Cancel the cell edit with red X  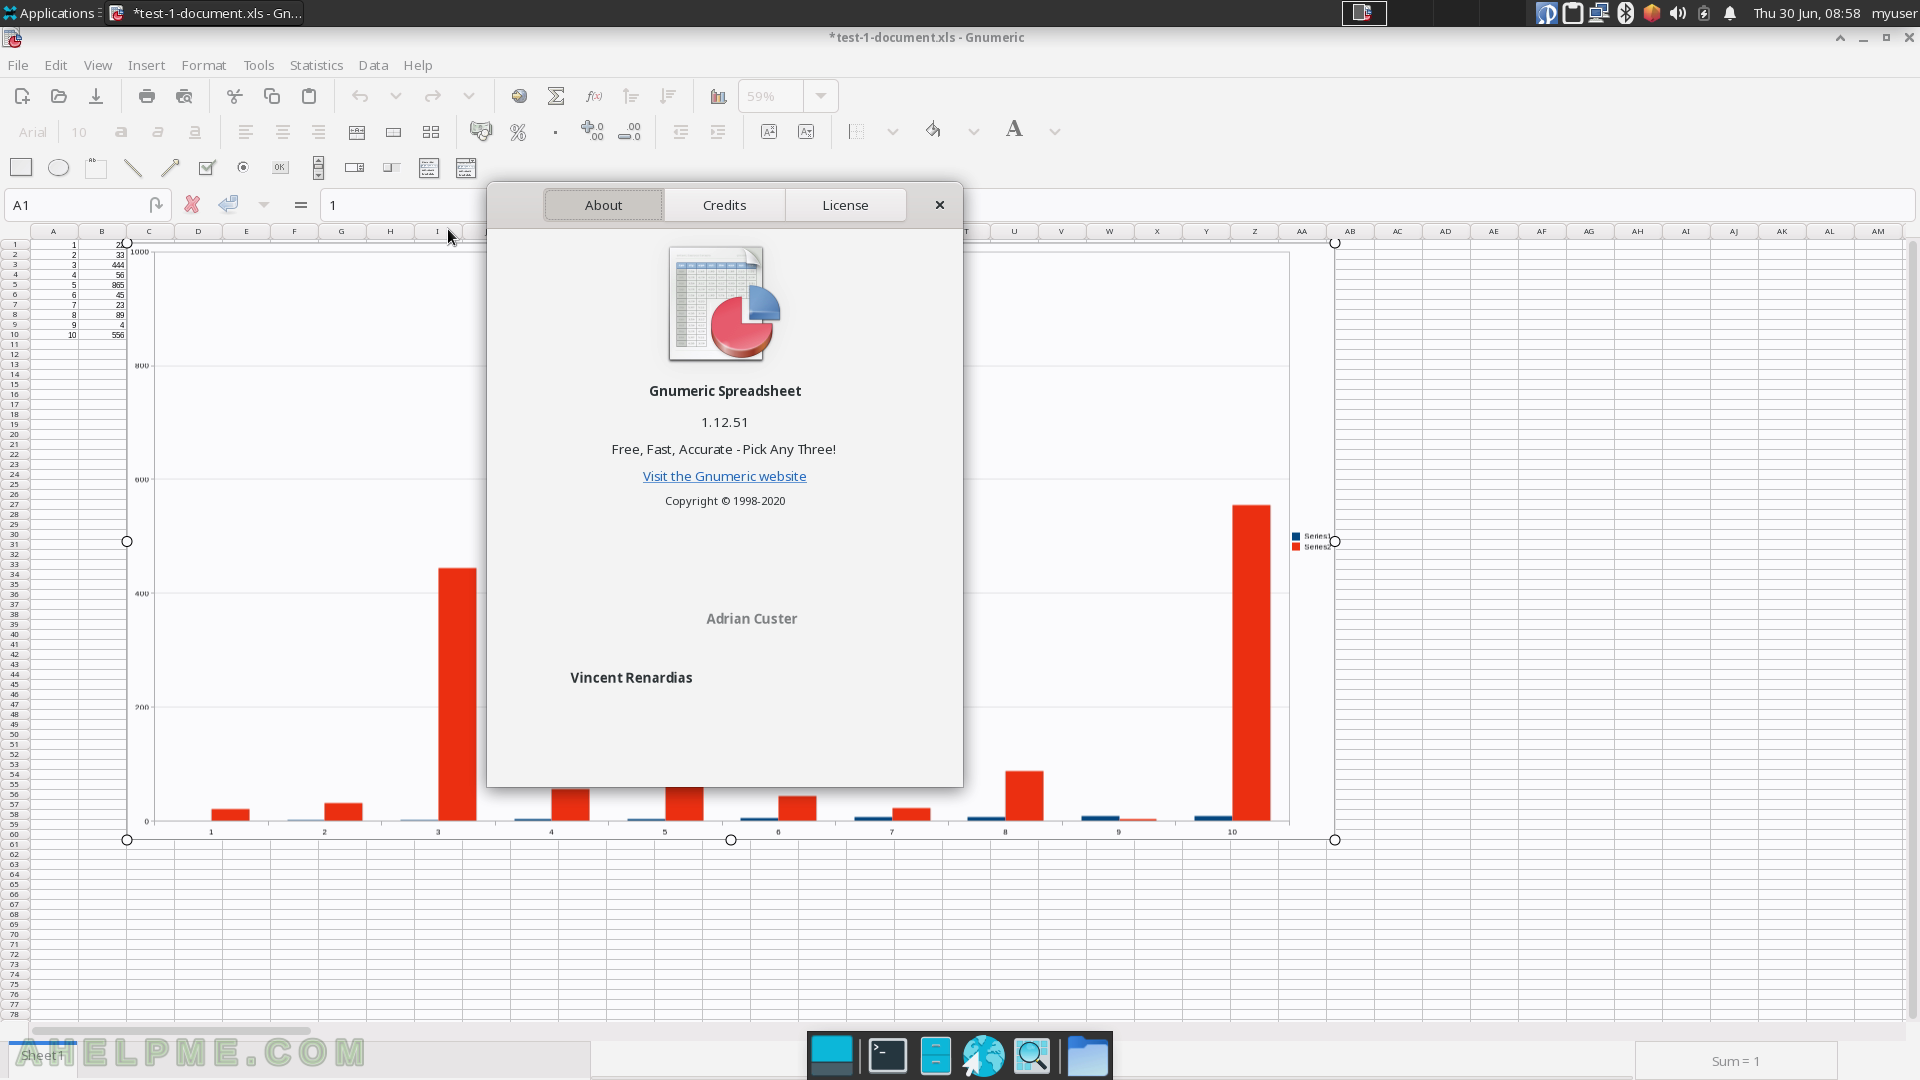192,205
